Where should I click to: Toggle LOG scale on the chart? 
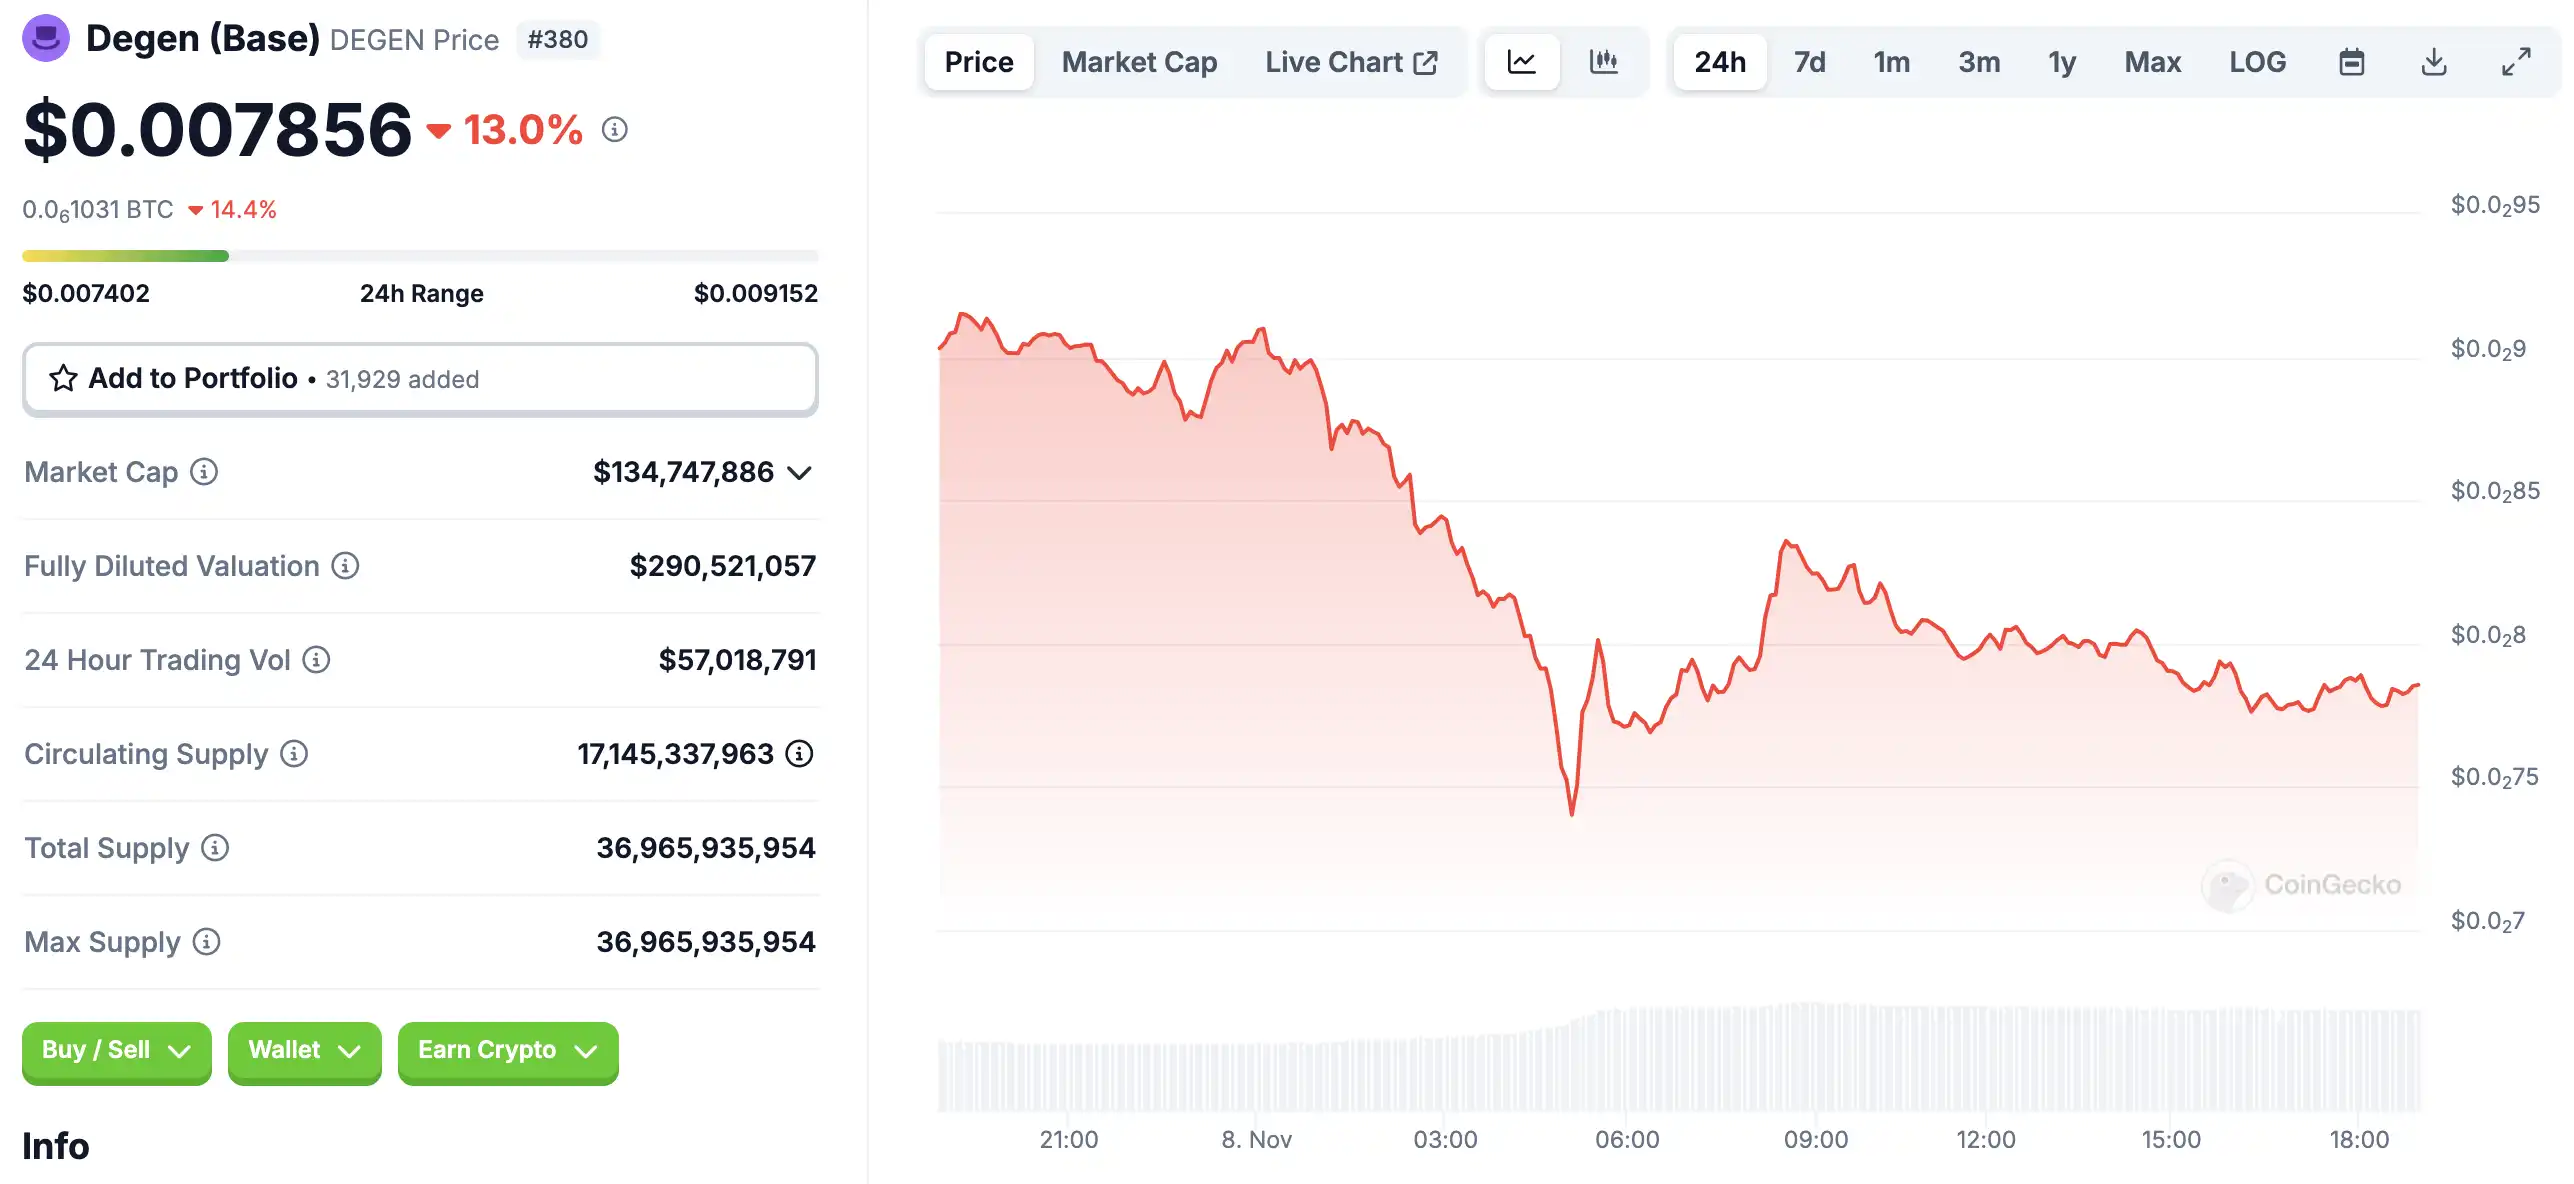pos(2257,62)
